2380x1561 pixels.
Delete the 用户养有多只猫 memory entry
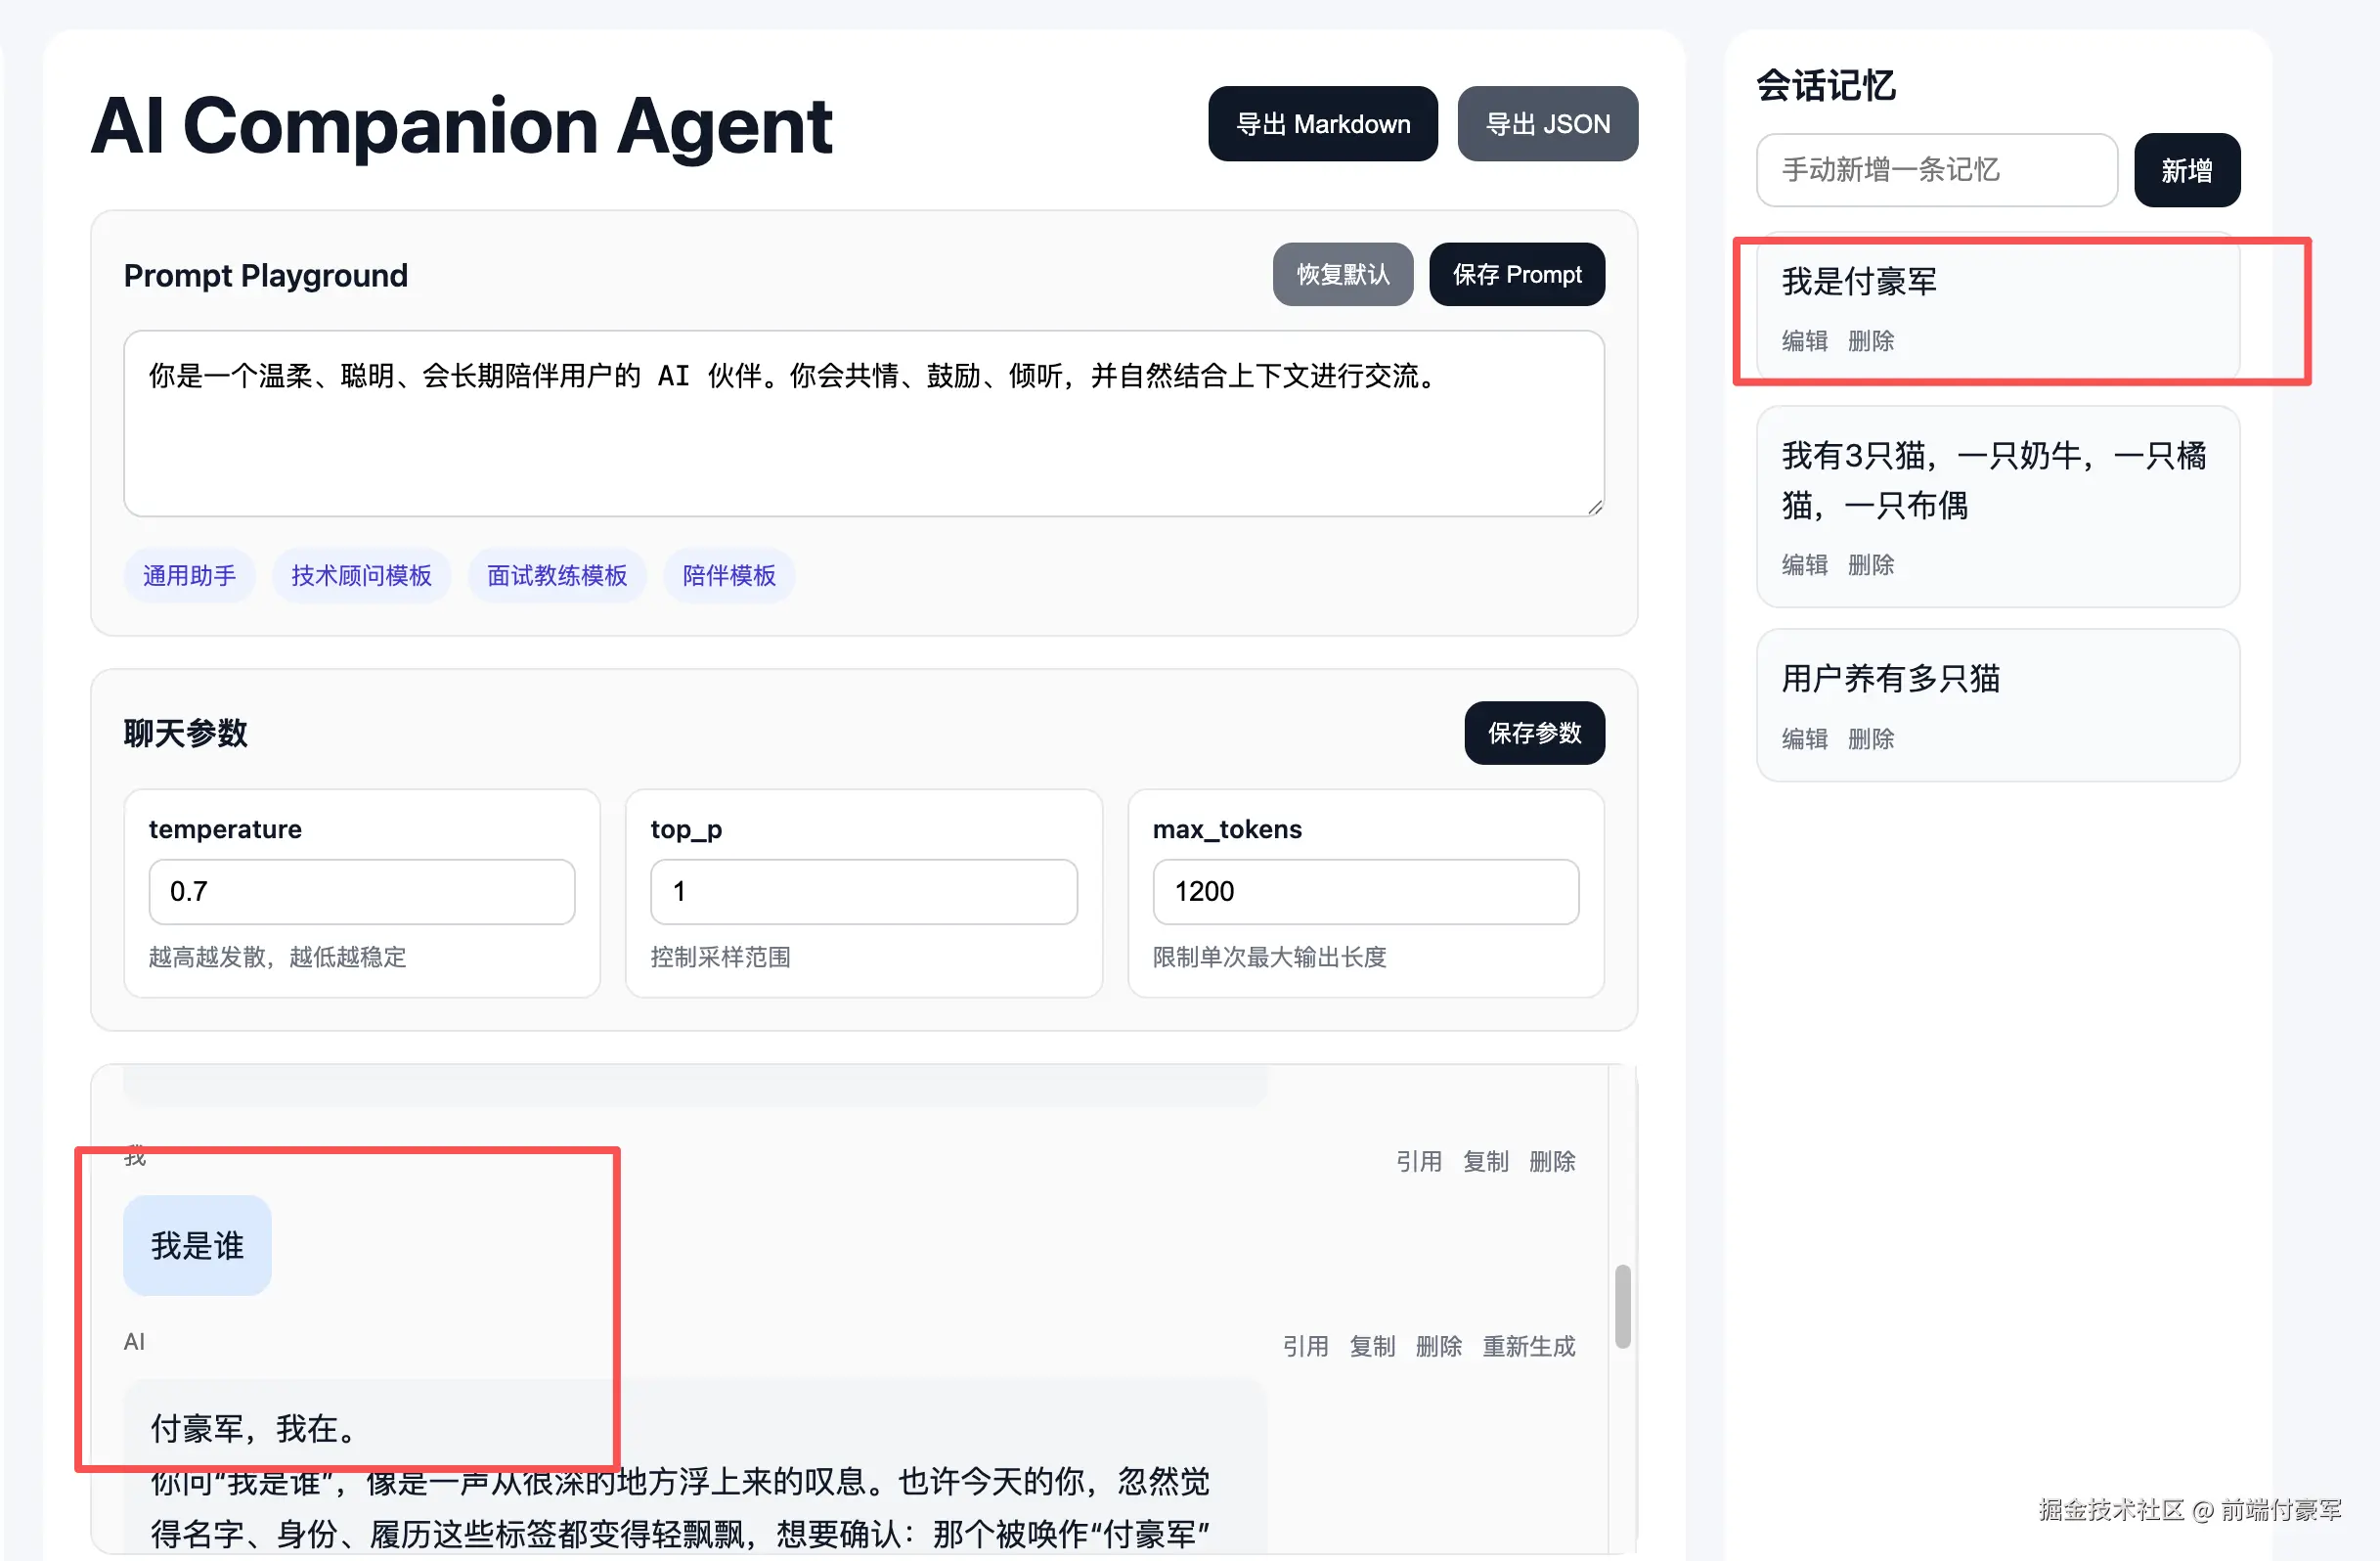[x=1870, y=739]
